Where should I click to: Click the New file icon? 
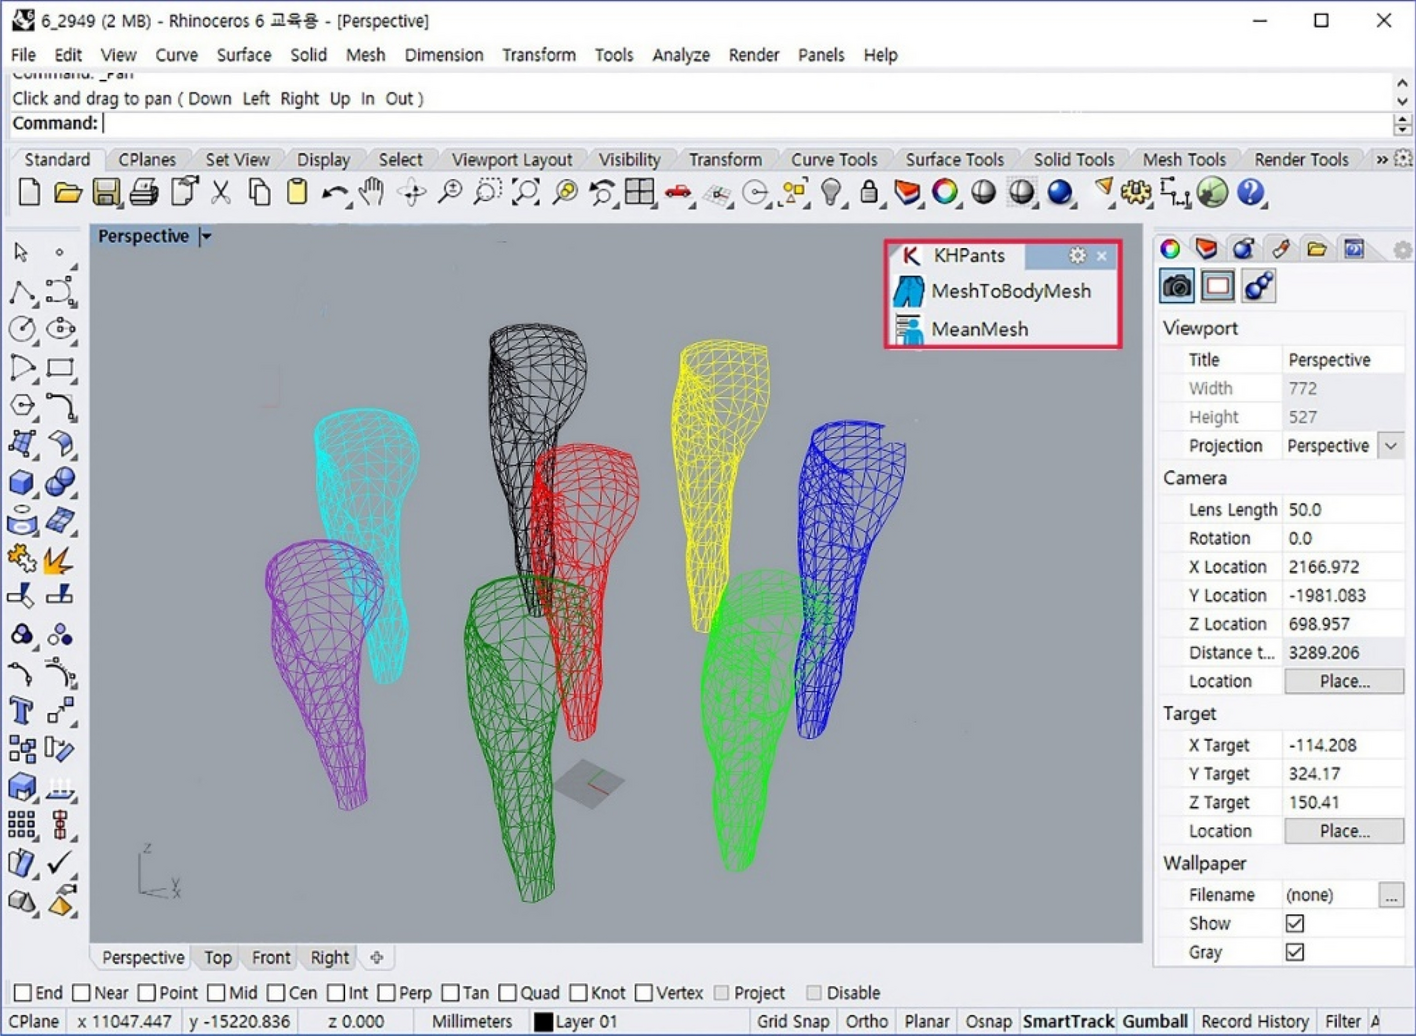[x=29, y=192]
